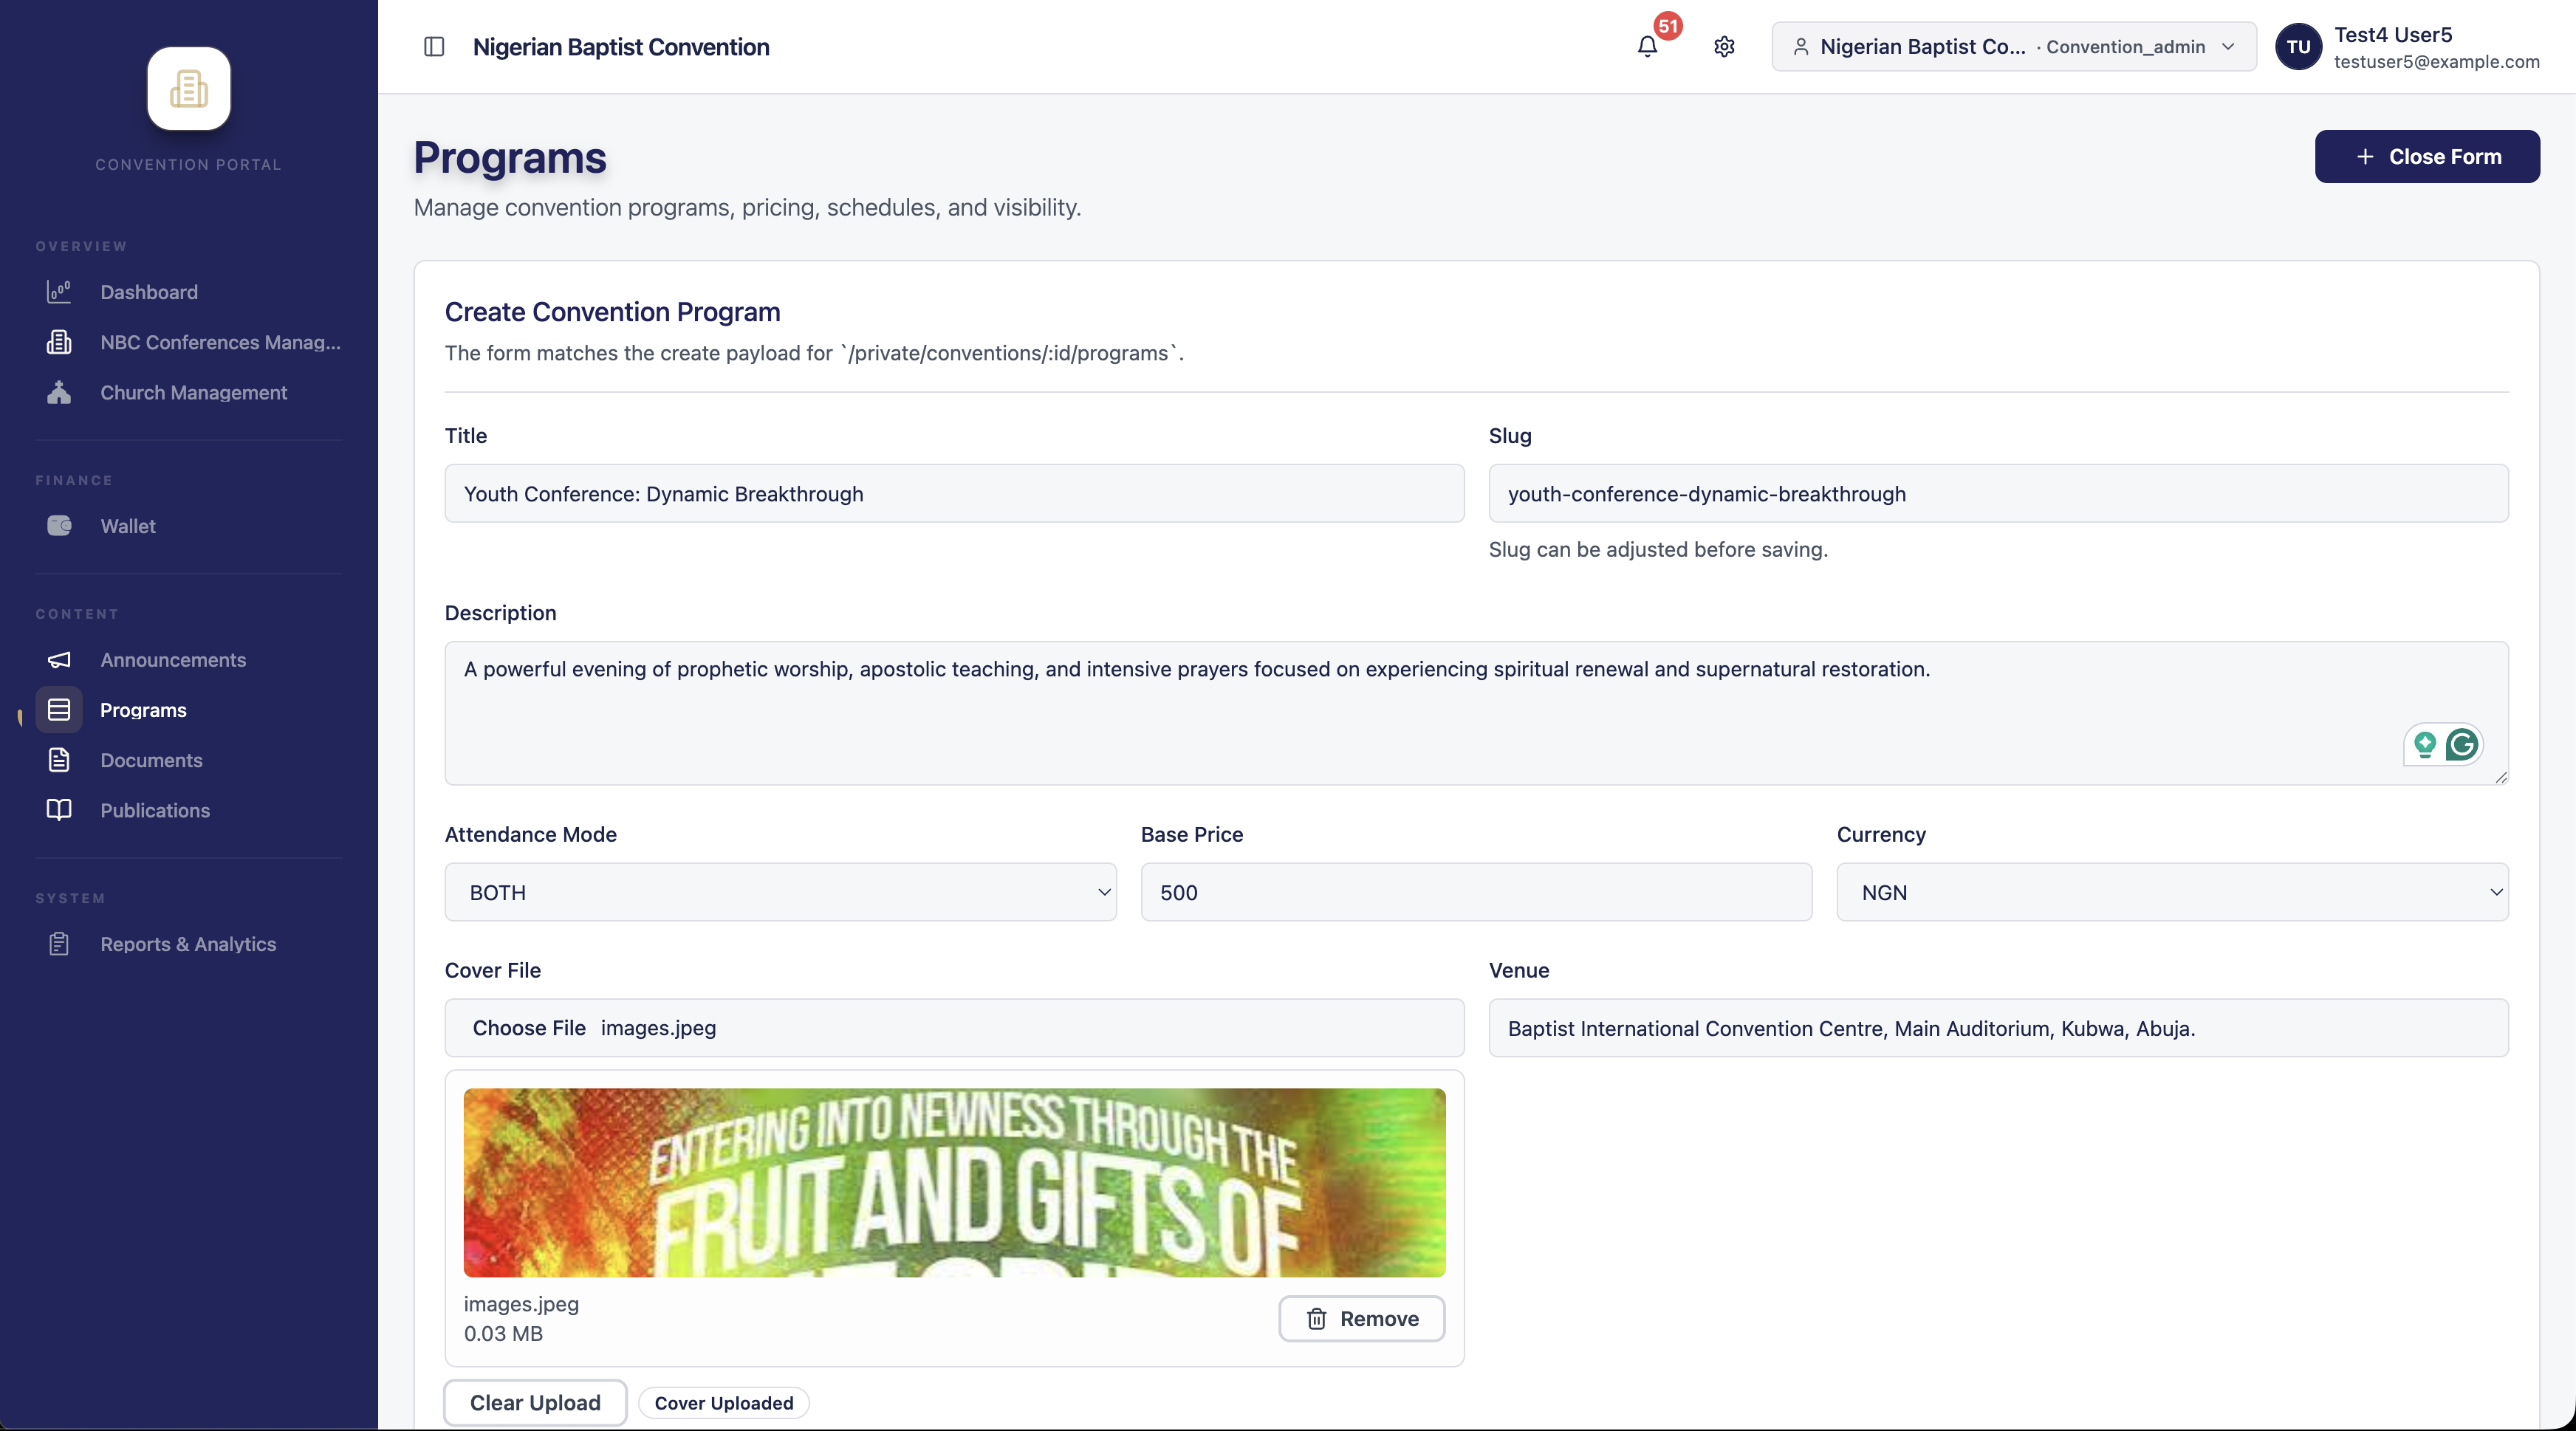Open Publications in the sidebar
This screenshot has height=1431, width=2576.
click(x=155, y=810)
